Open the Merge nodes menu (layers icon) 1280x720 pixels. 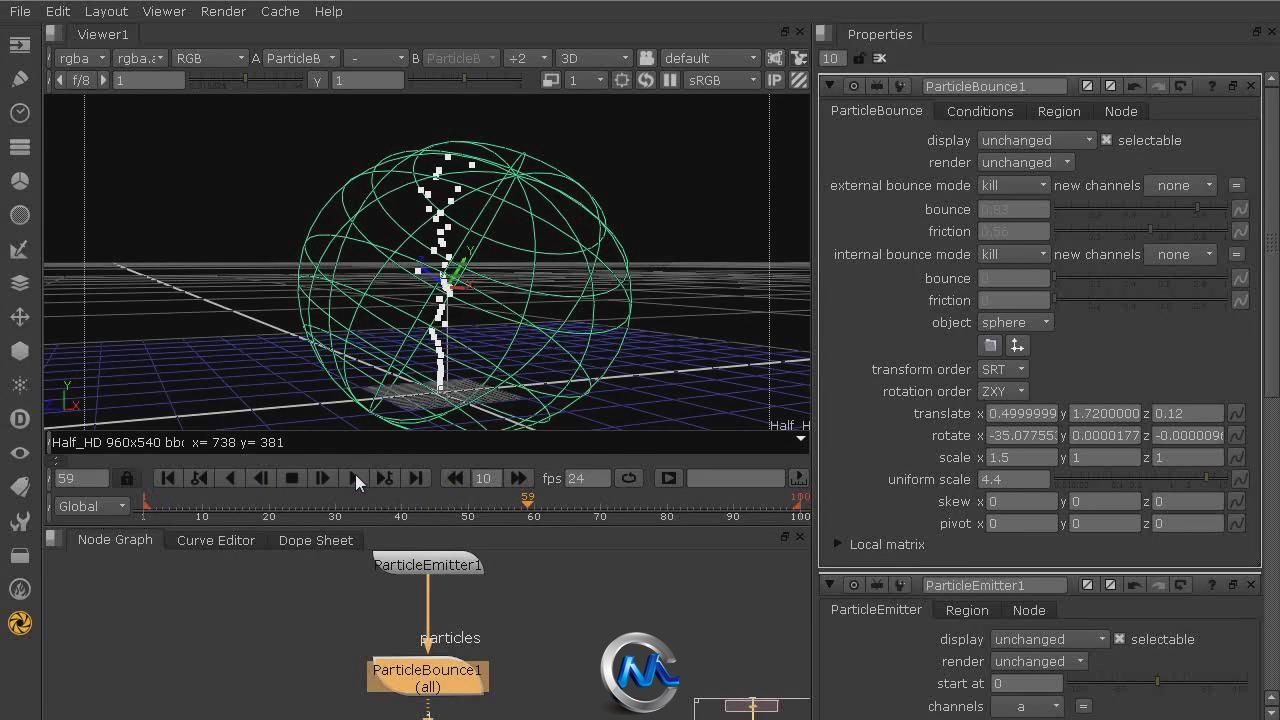[x=20, y=283]
